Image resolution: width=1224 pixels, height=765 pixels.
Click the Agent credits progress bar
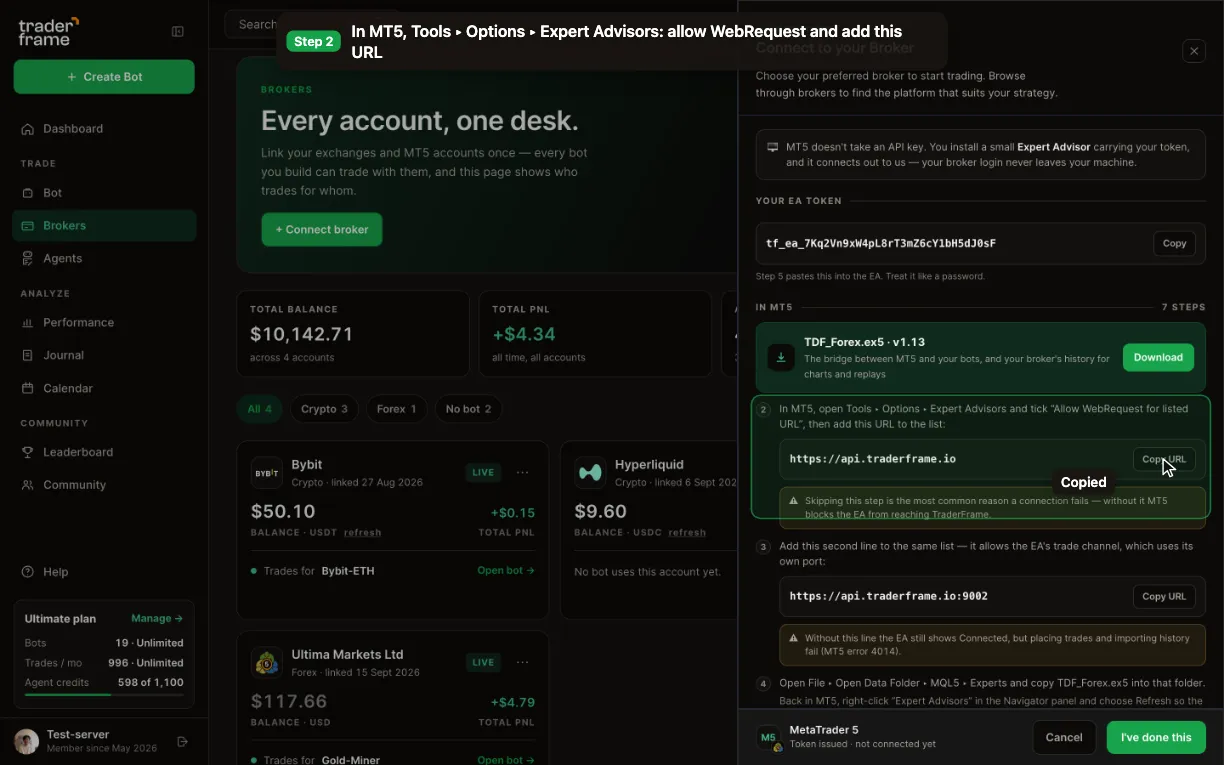coord(104,694)
